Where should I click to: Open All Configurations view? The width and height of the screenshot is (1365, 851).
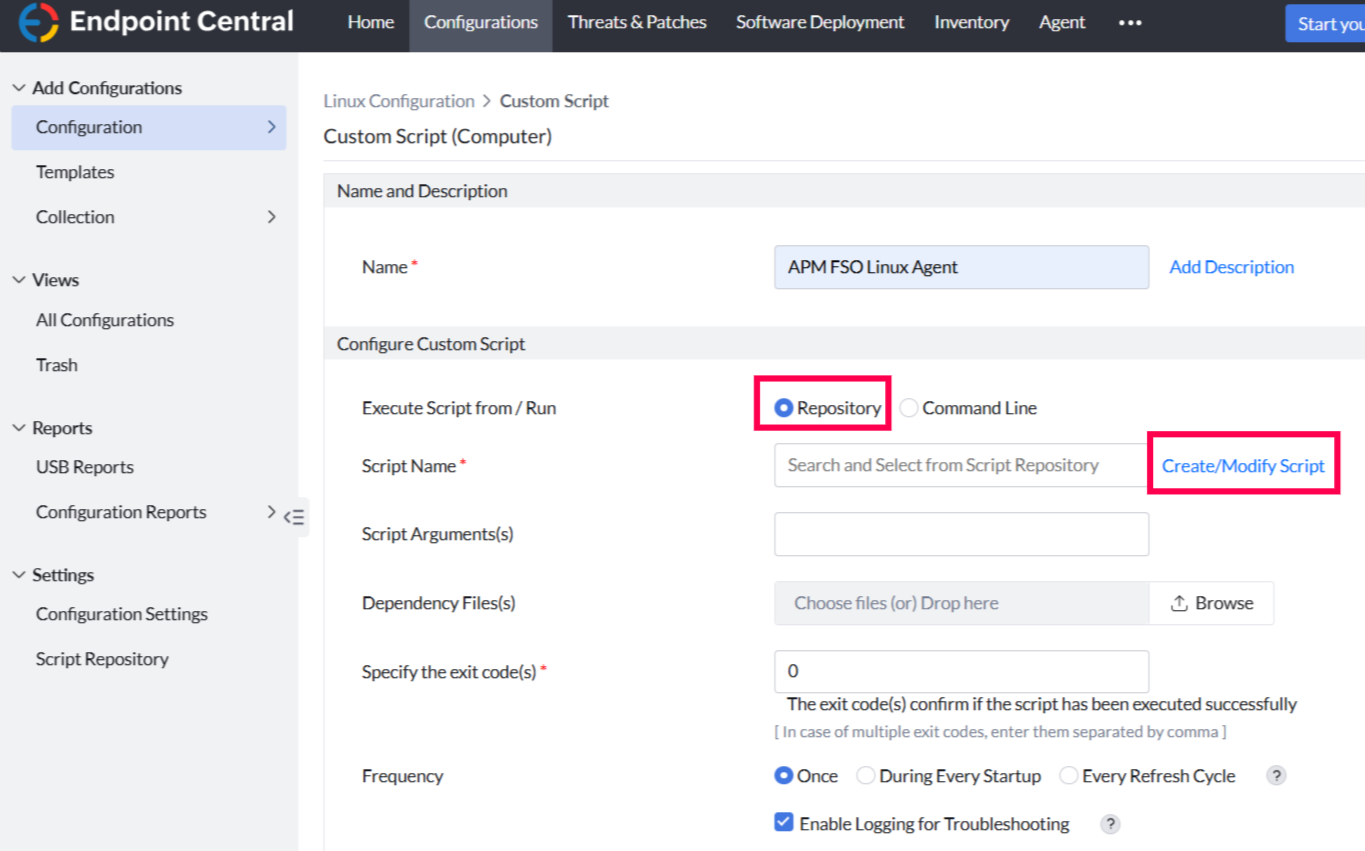tap(105, 320)
